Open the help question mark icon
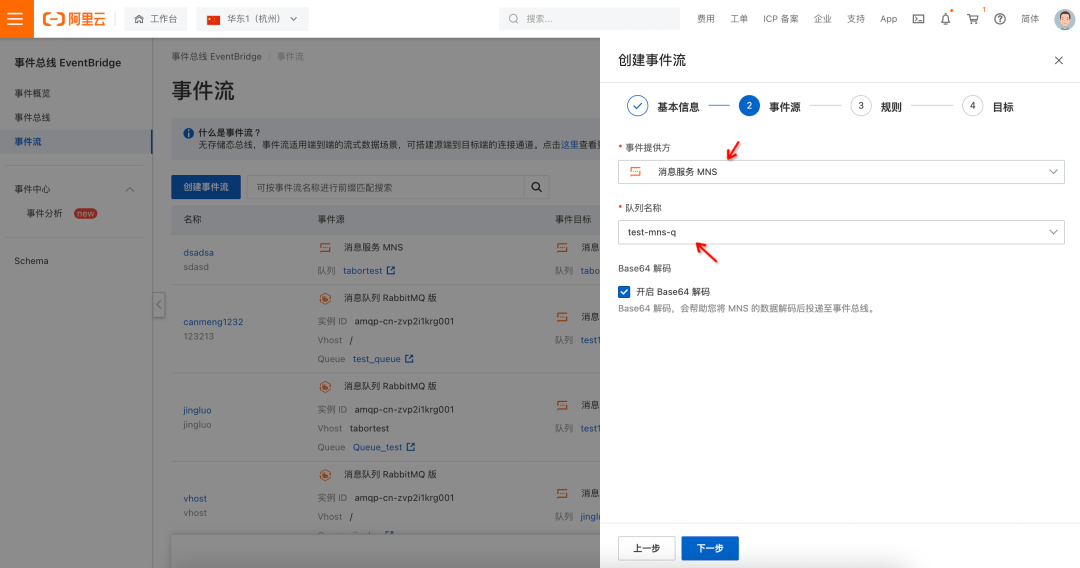Image resolution: width=1080 pixels, height=568 pixels. (999, 19)
